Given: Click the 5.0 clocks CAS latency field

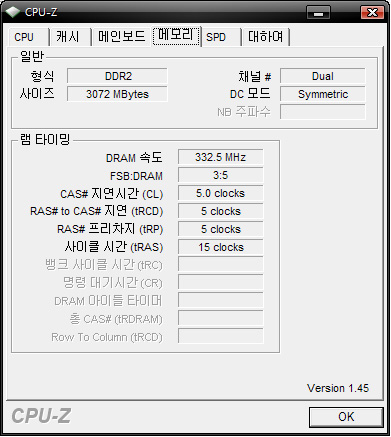Looking at the screenshot, I should coord(221,193).
